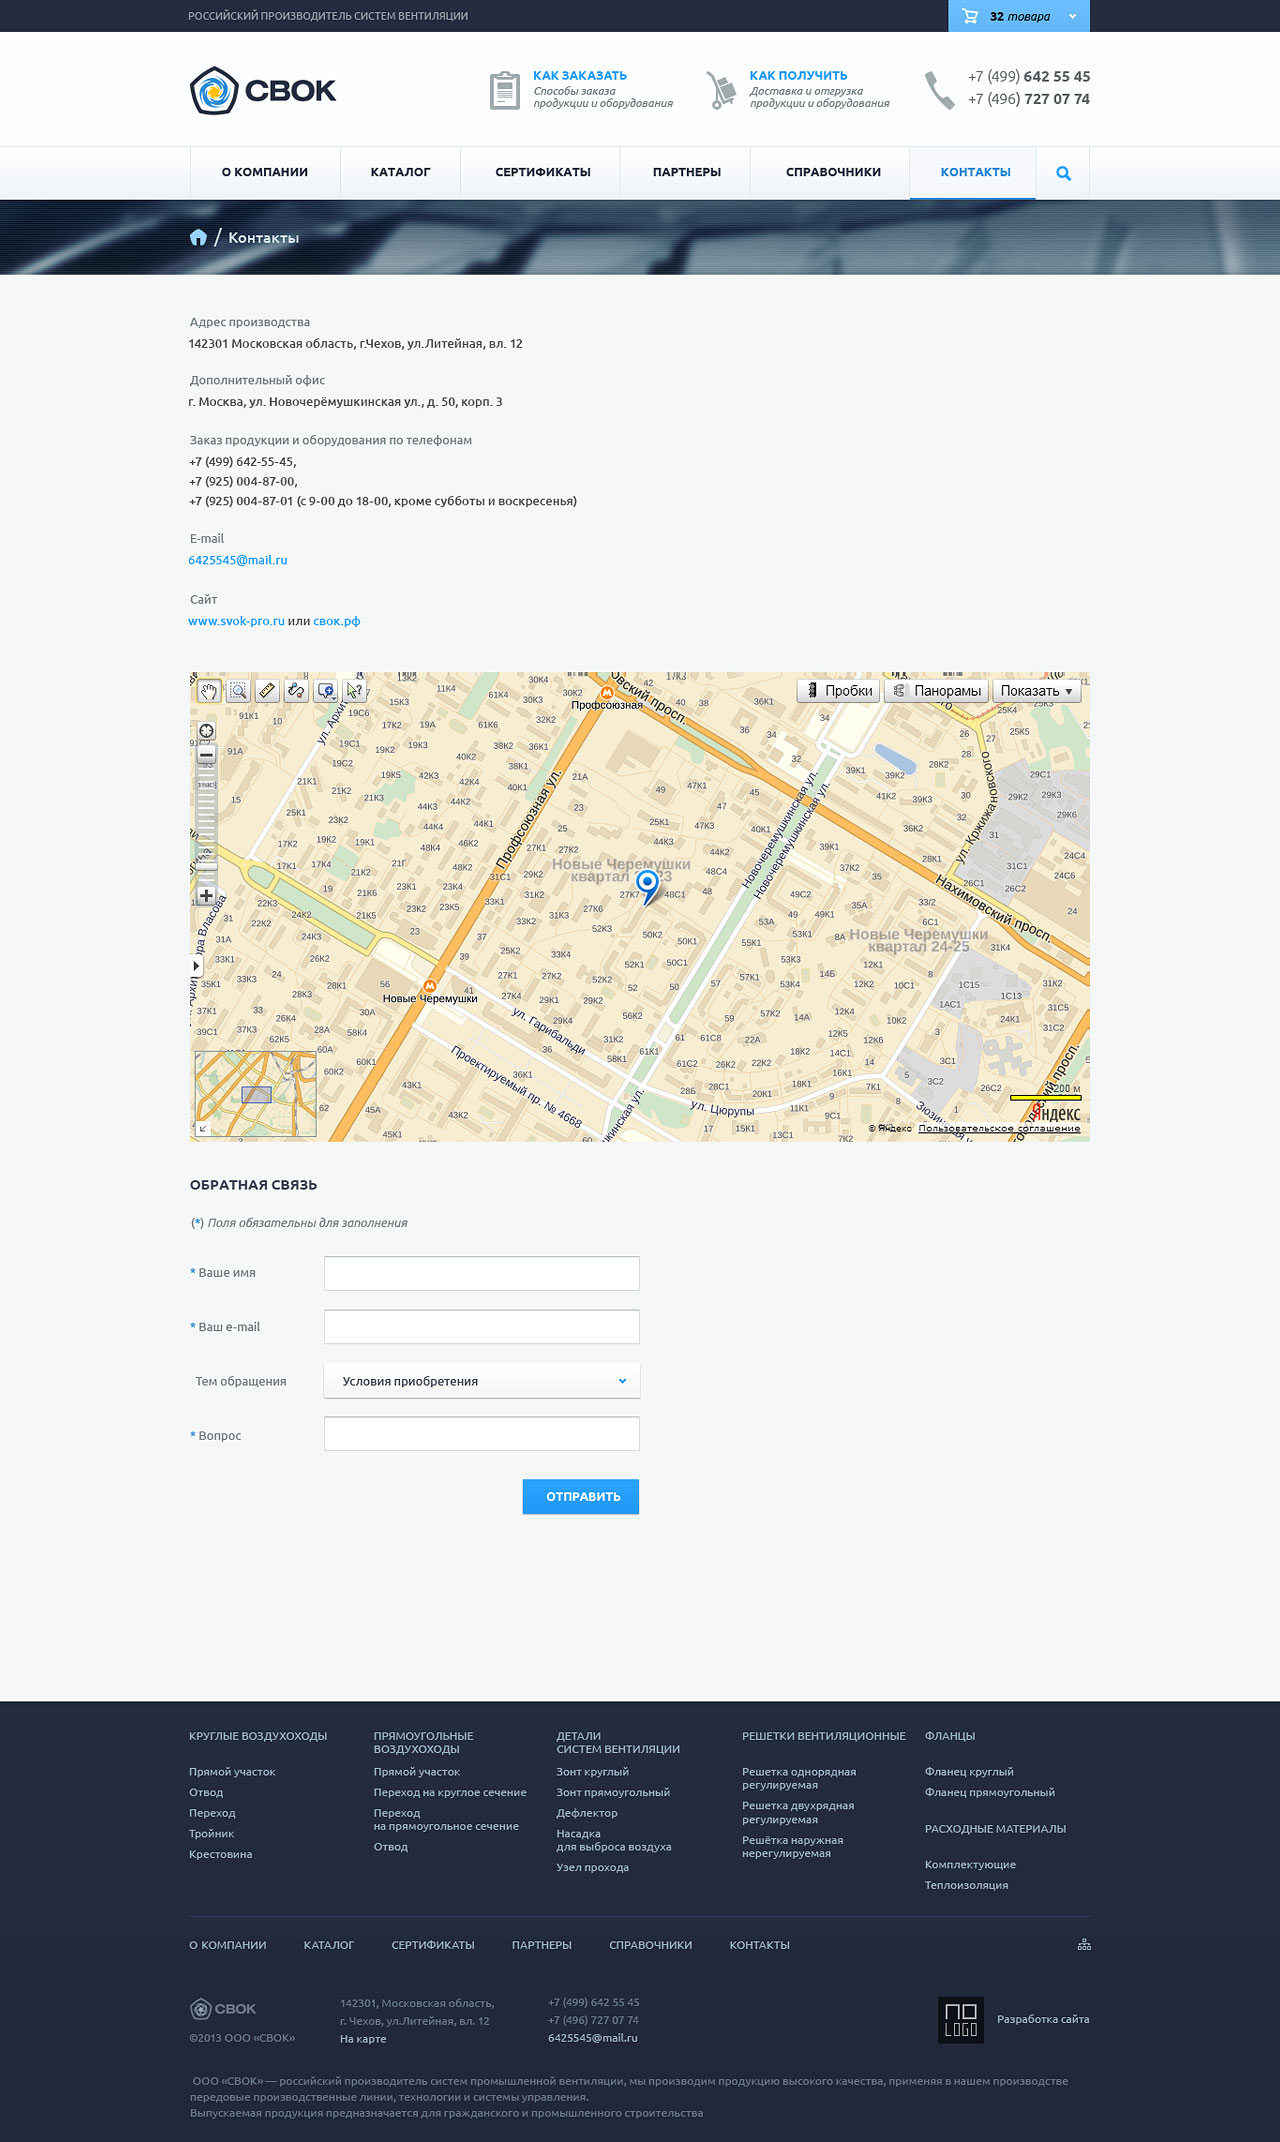Toggle Панорамы view on the map
The image size is (1280, 2142).
pos(936,691)
